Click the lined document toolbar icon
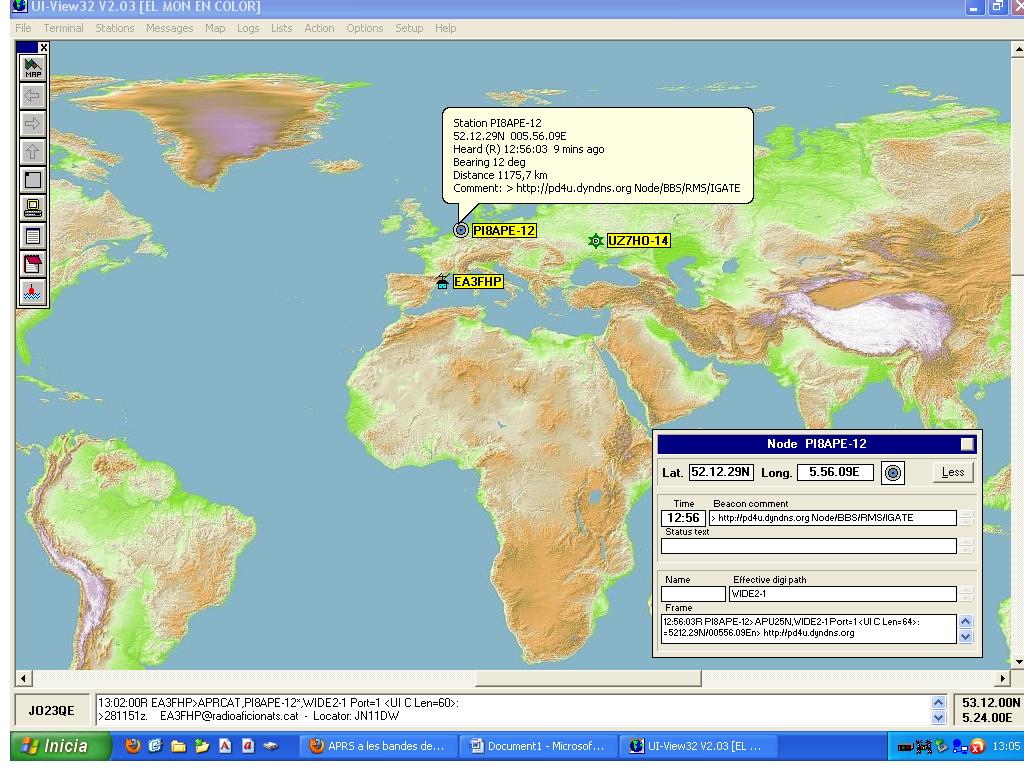This screenshot has height=768, width=1024. (33, 236)
